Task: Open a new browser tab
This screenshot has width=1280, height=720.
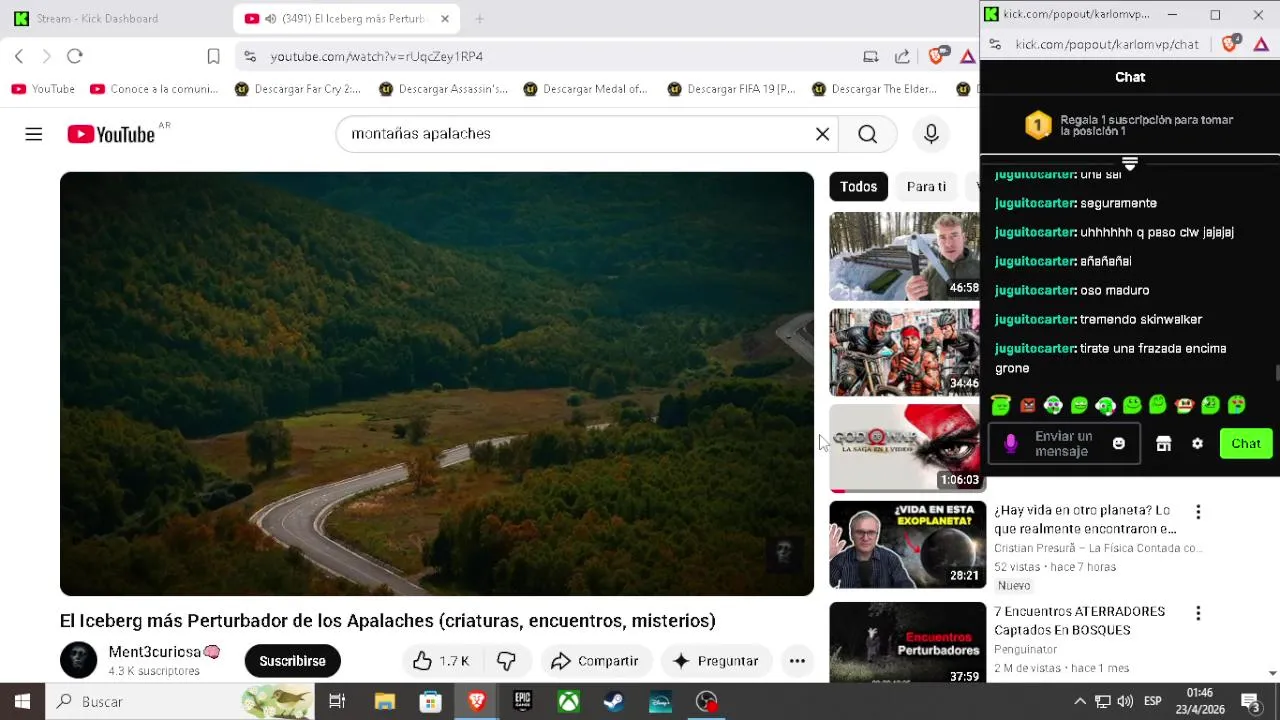Action: pos(479,18)
